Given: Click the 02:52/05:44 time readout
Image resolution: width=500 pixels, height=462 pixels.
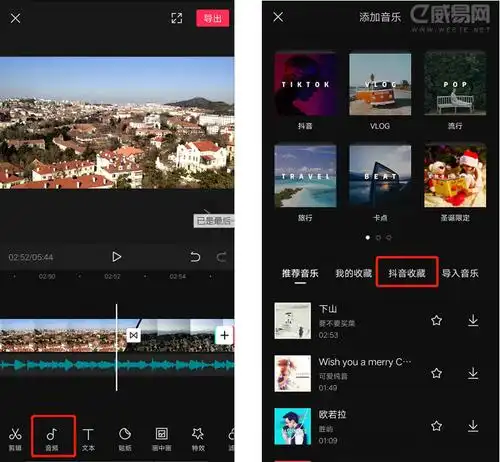Looking at the screenshot, I should pyautogui.click(x=31, y=257).
